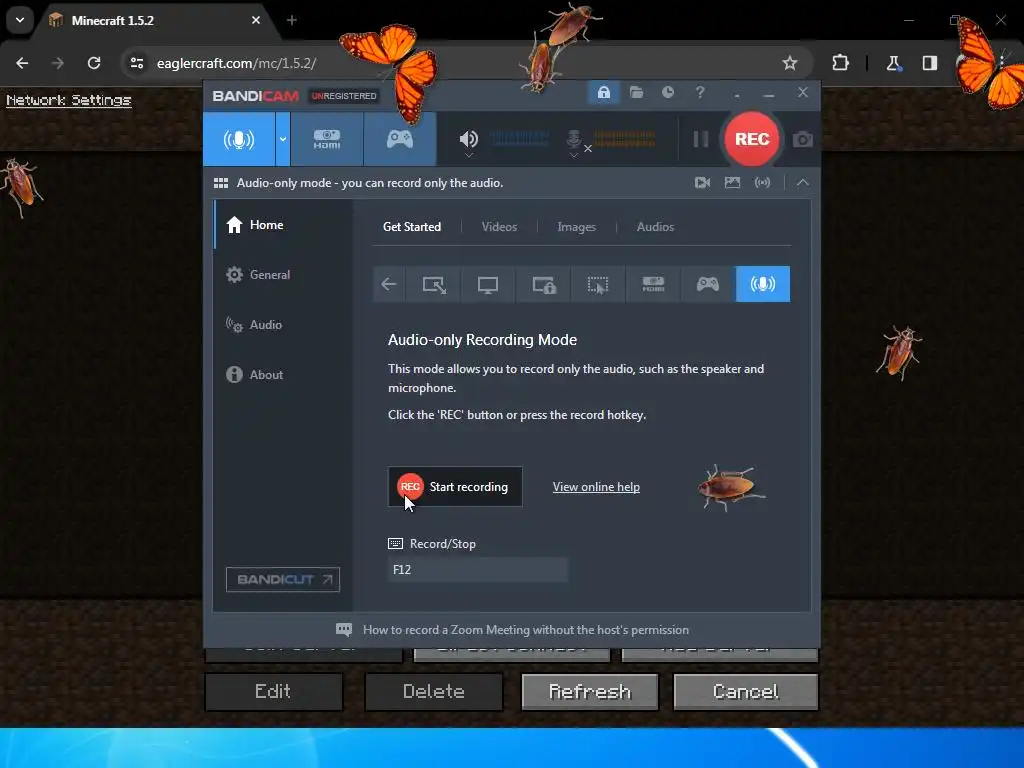The width and height of the screenshot is (1024, 768).
Task: Switch to the Get Started tab
Action: point(411,227)
